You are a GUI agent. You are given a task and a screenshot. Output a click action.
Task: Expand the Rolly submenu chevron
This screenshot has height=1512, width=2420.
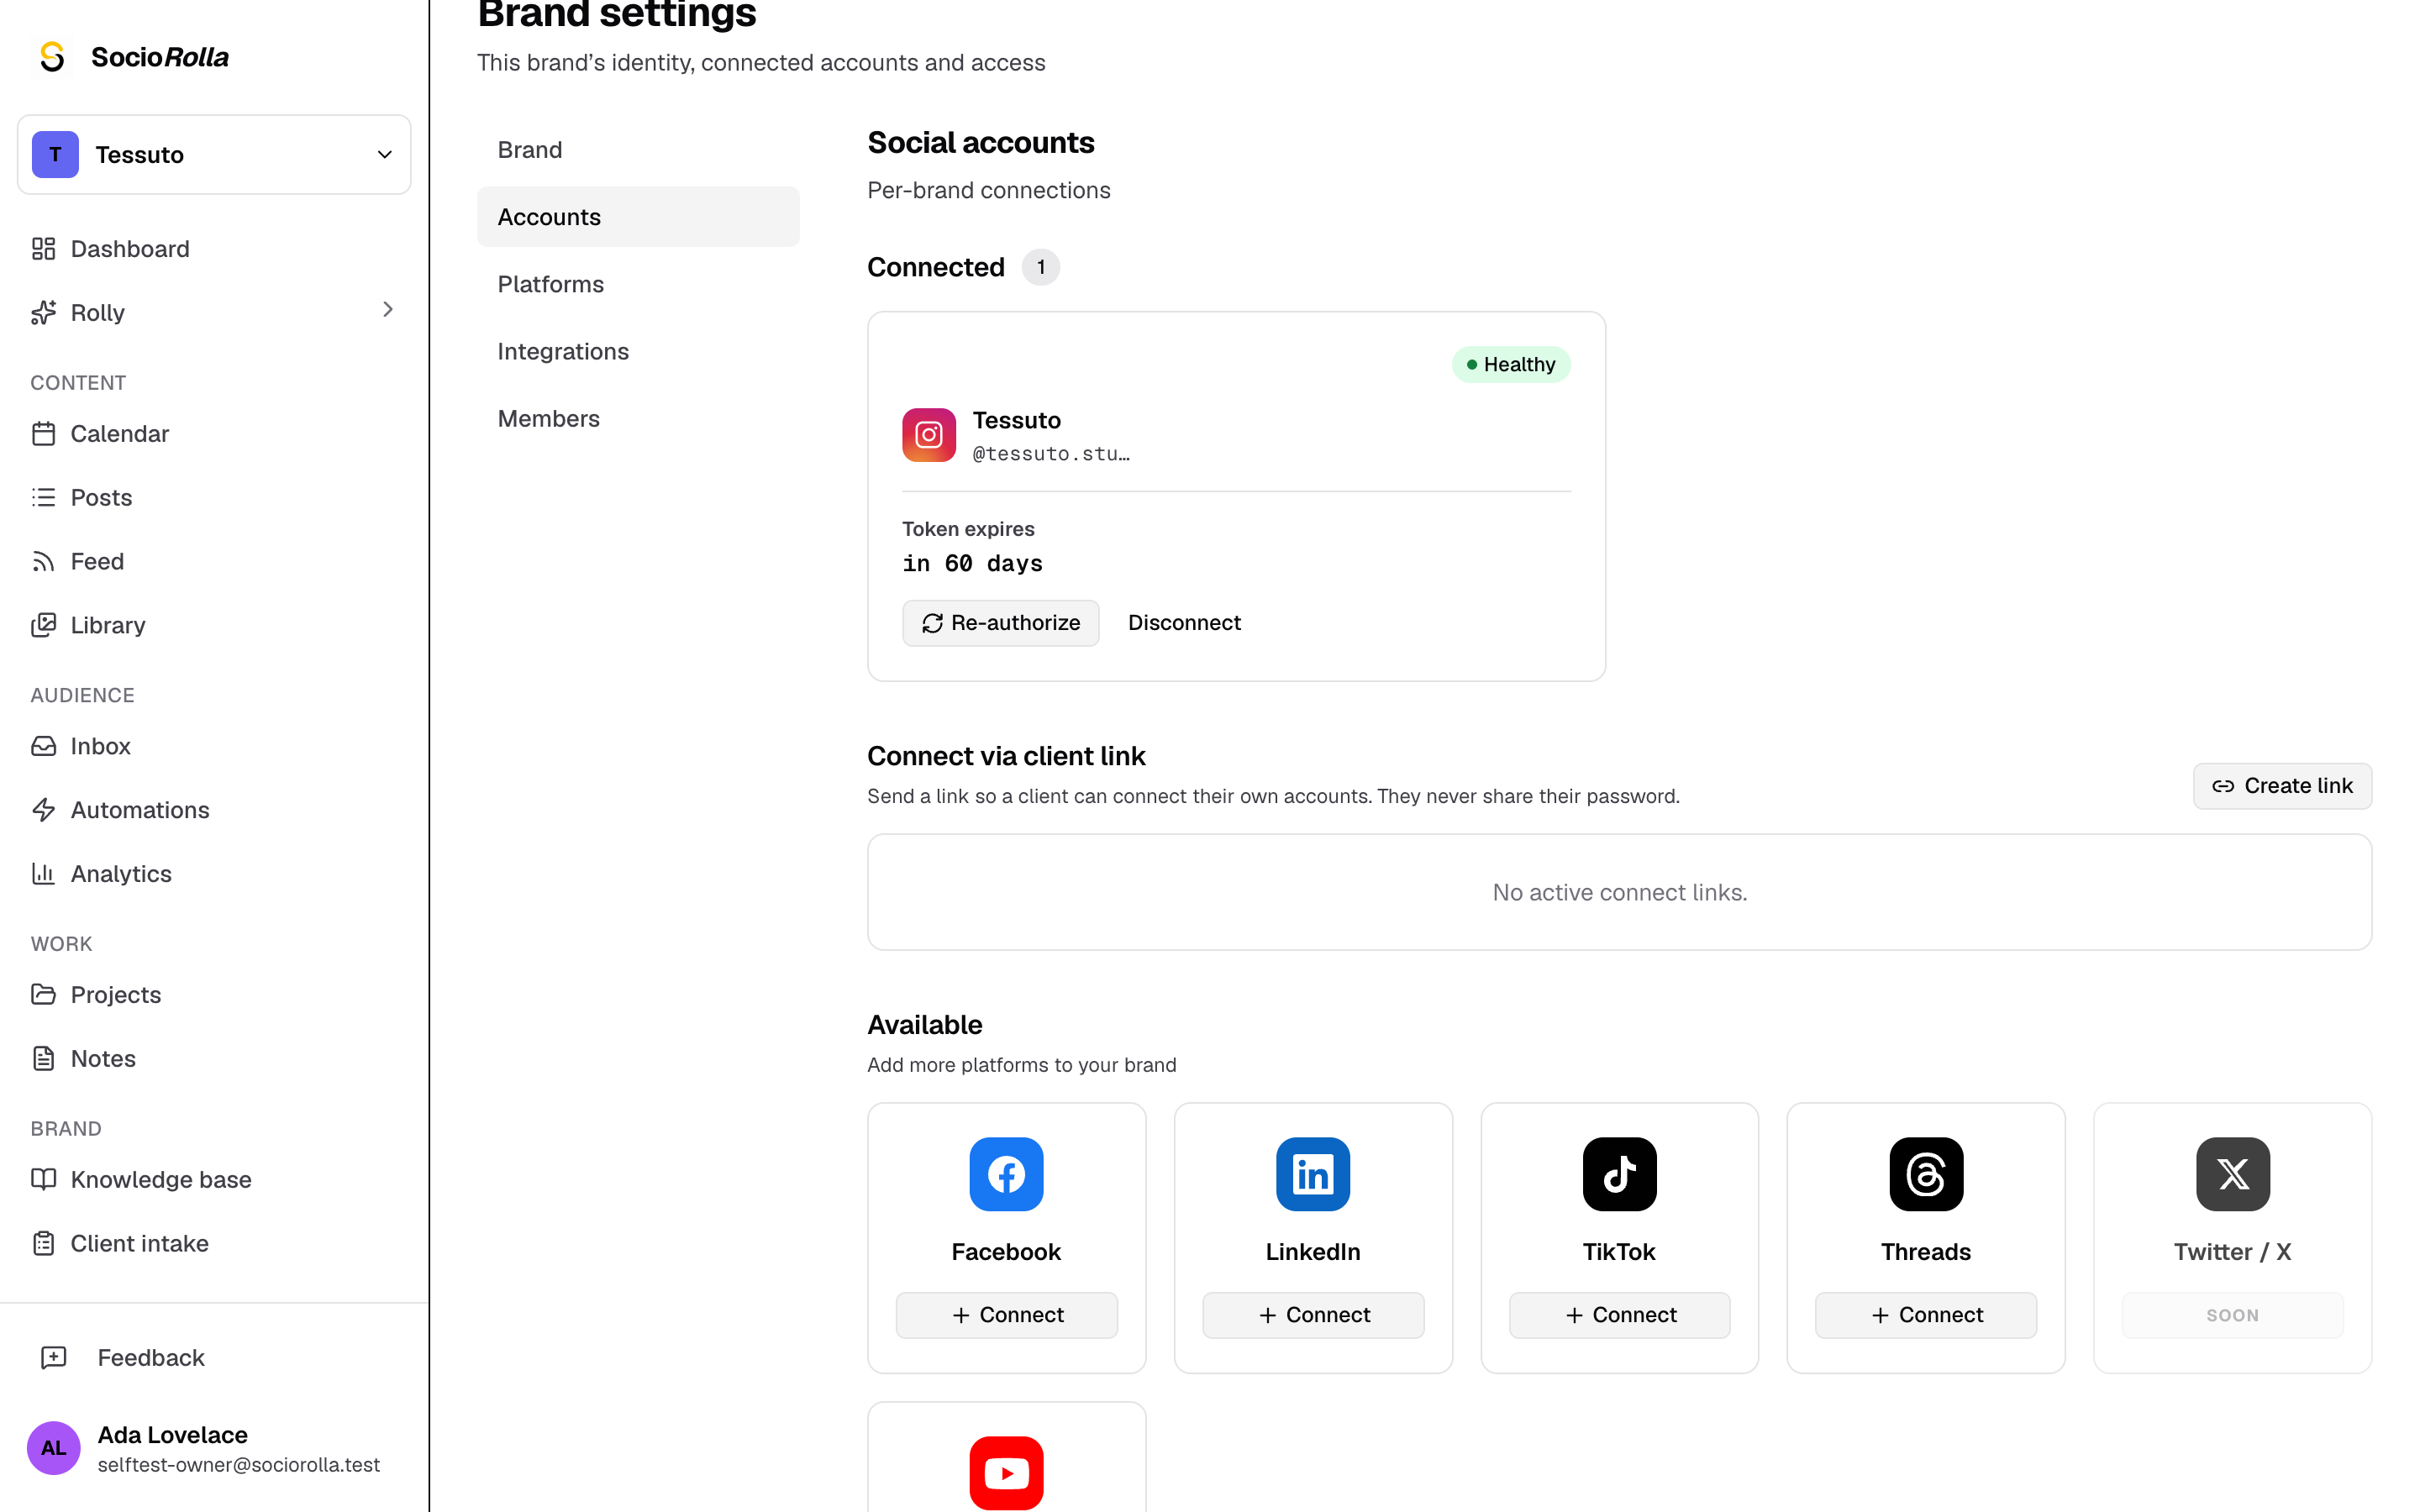click(x=388, y=310)
